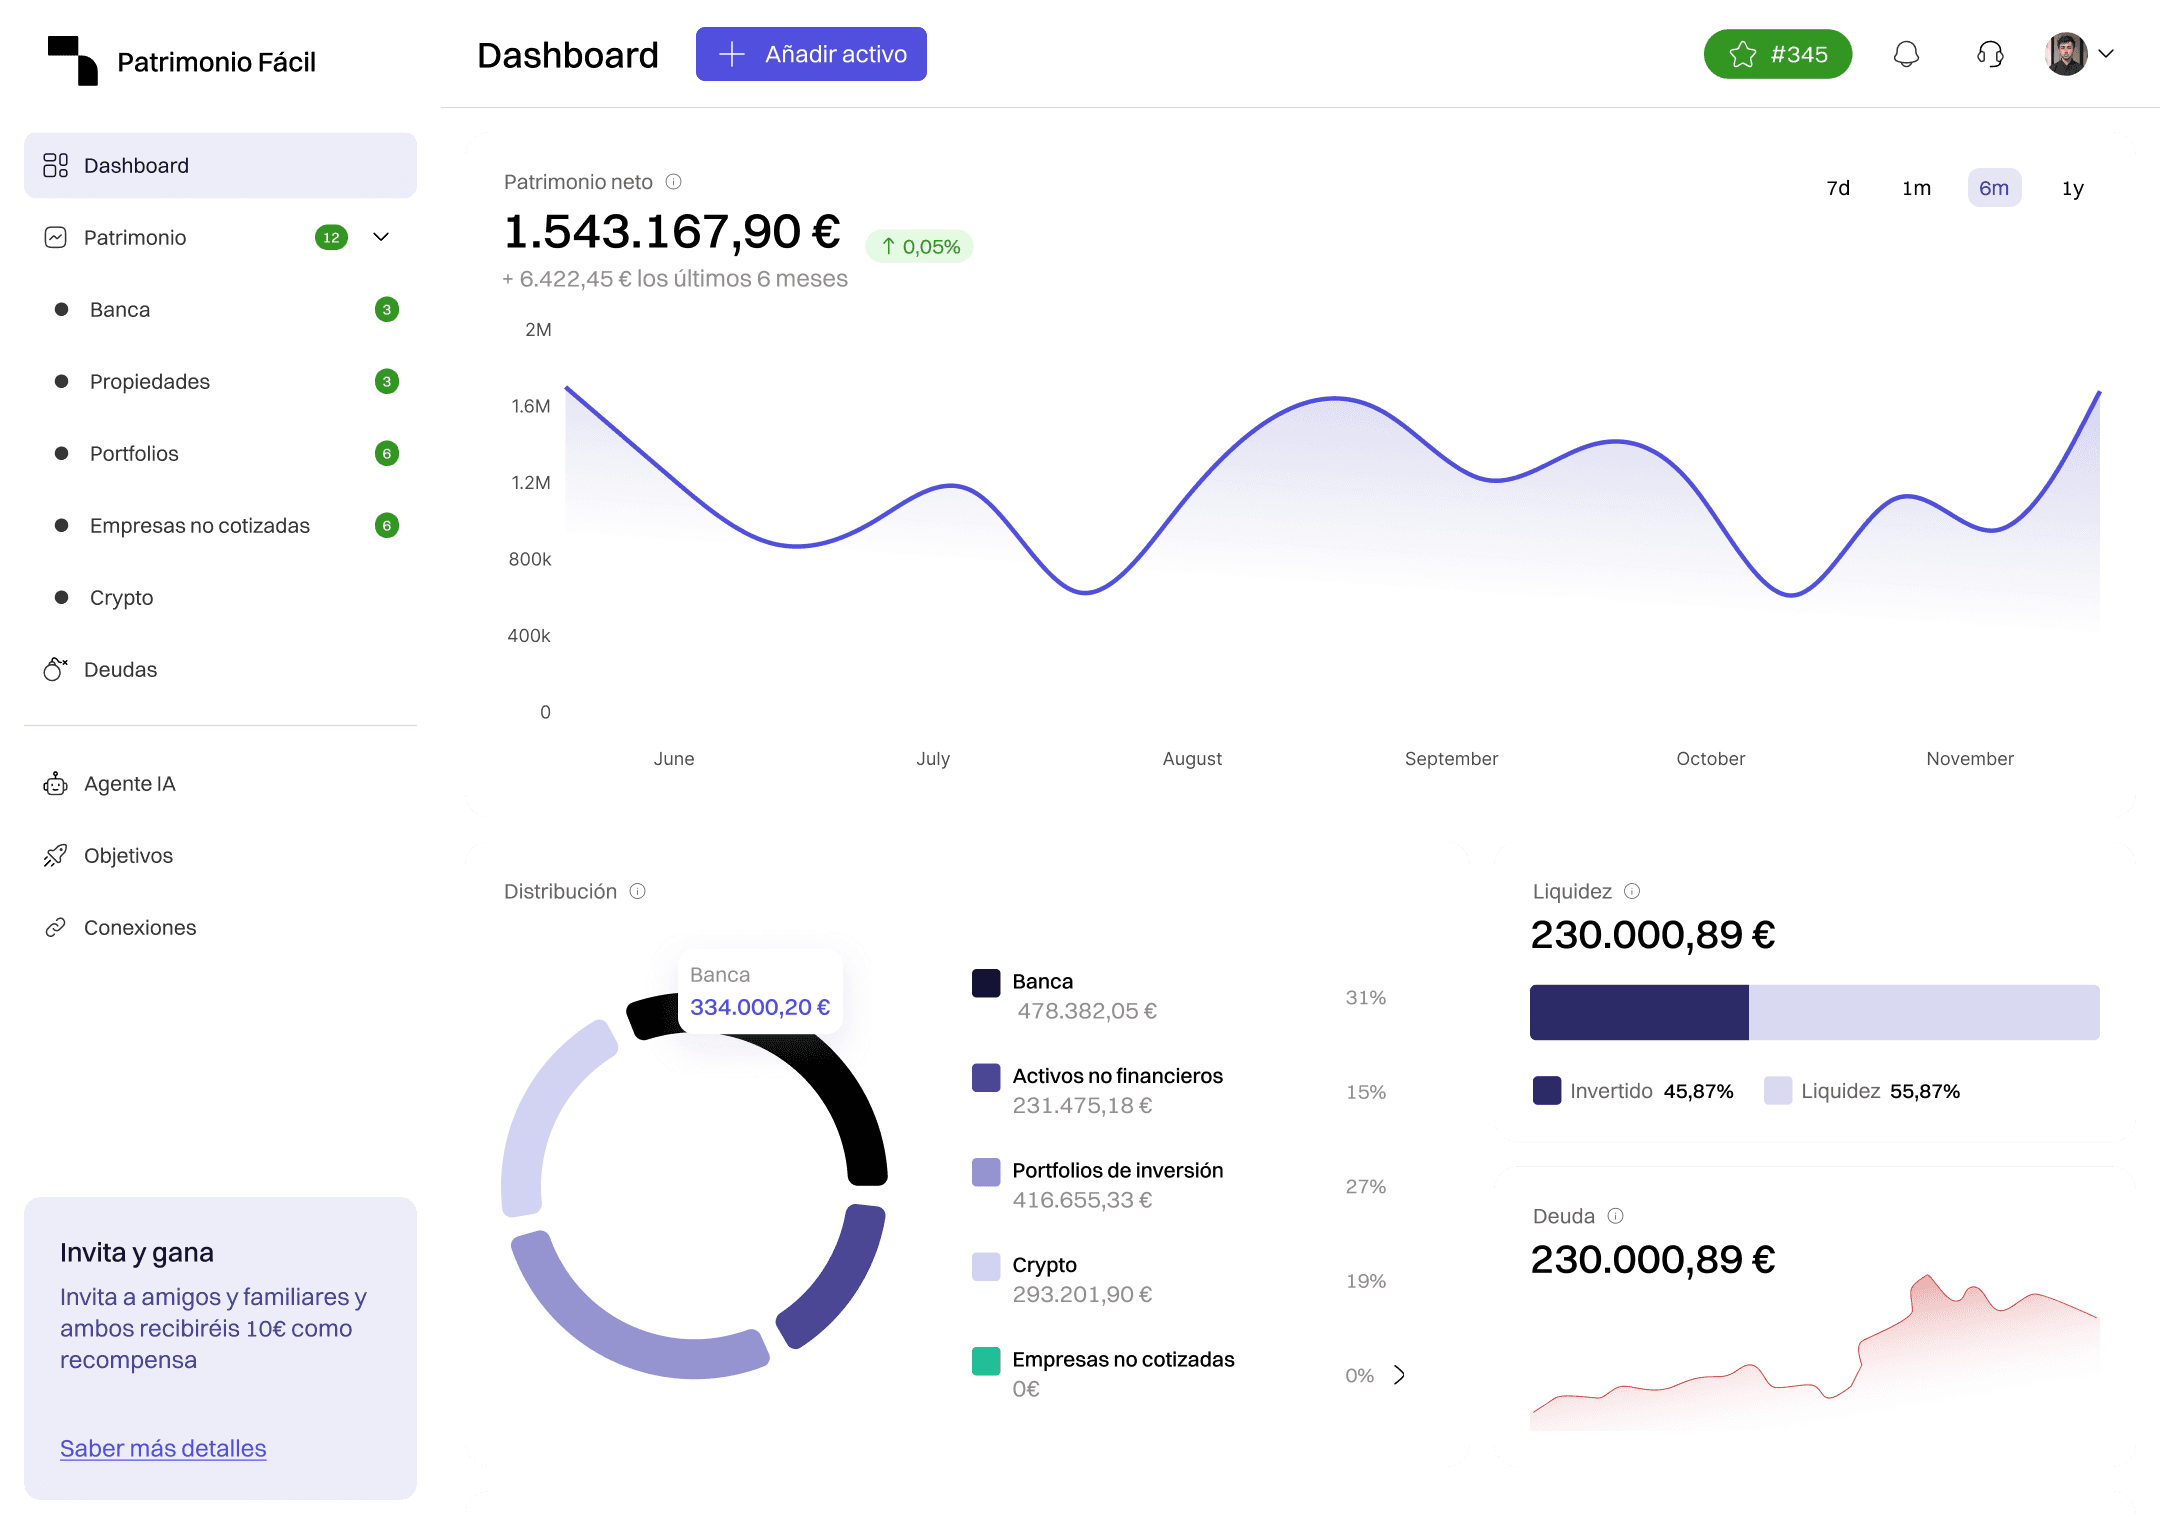Image resolution: width=2160 pixels, height=1536 pixels.
Task: Collapse the Patrimonio section chevron
Action: coord(380,238)
